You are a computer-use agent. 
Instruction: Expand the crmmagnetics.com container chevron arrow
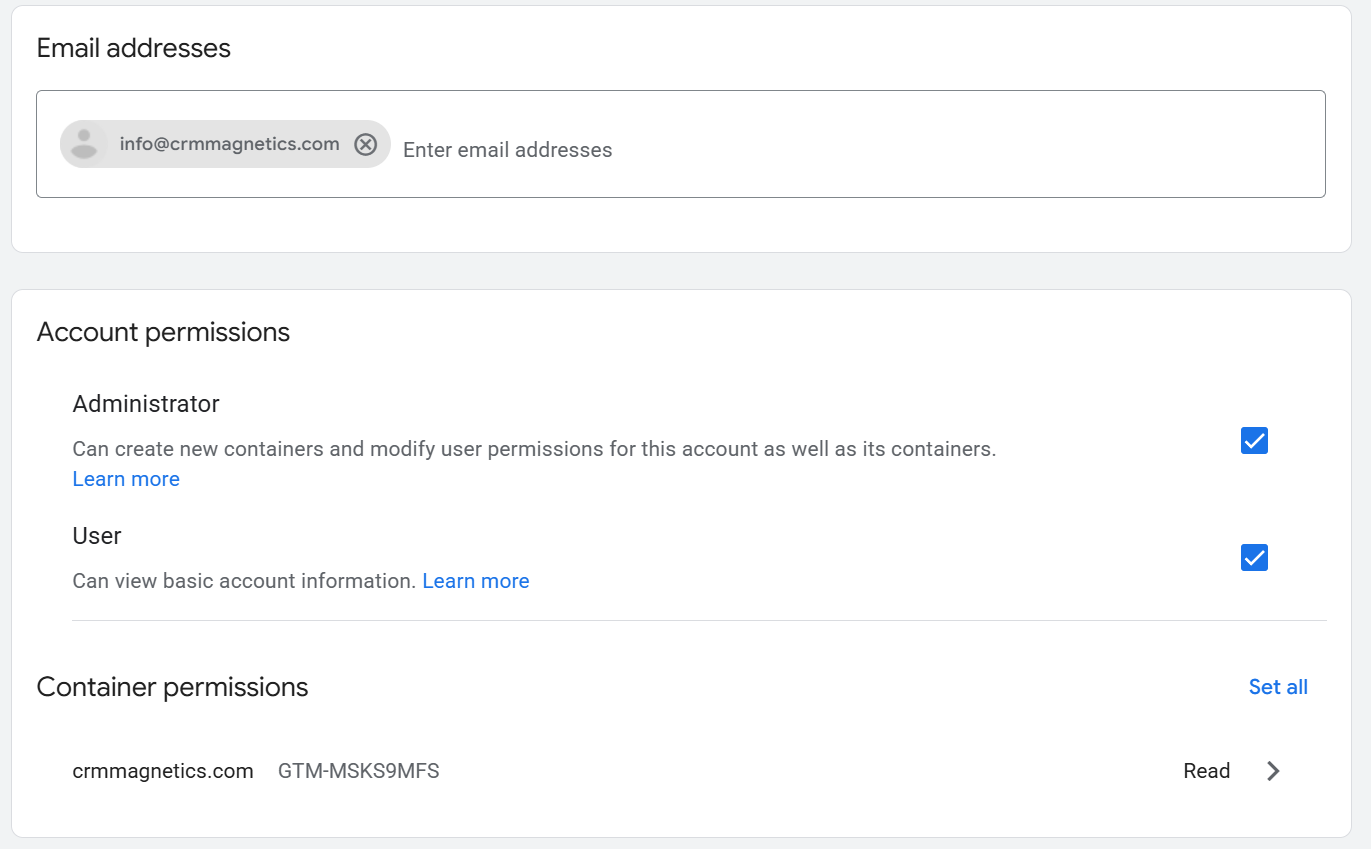point(1273,771)
